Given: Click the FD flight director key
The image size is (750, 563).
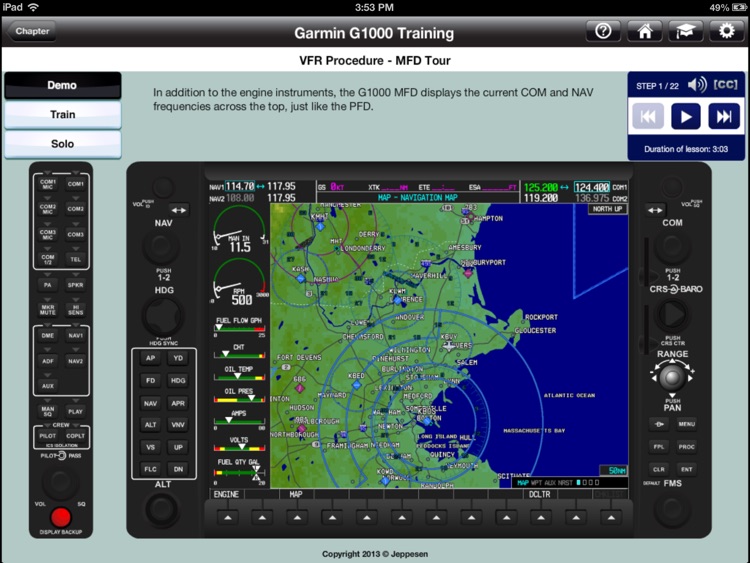Looking at the screenshot, I should [x=150, y=380].
